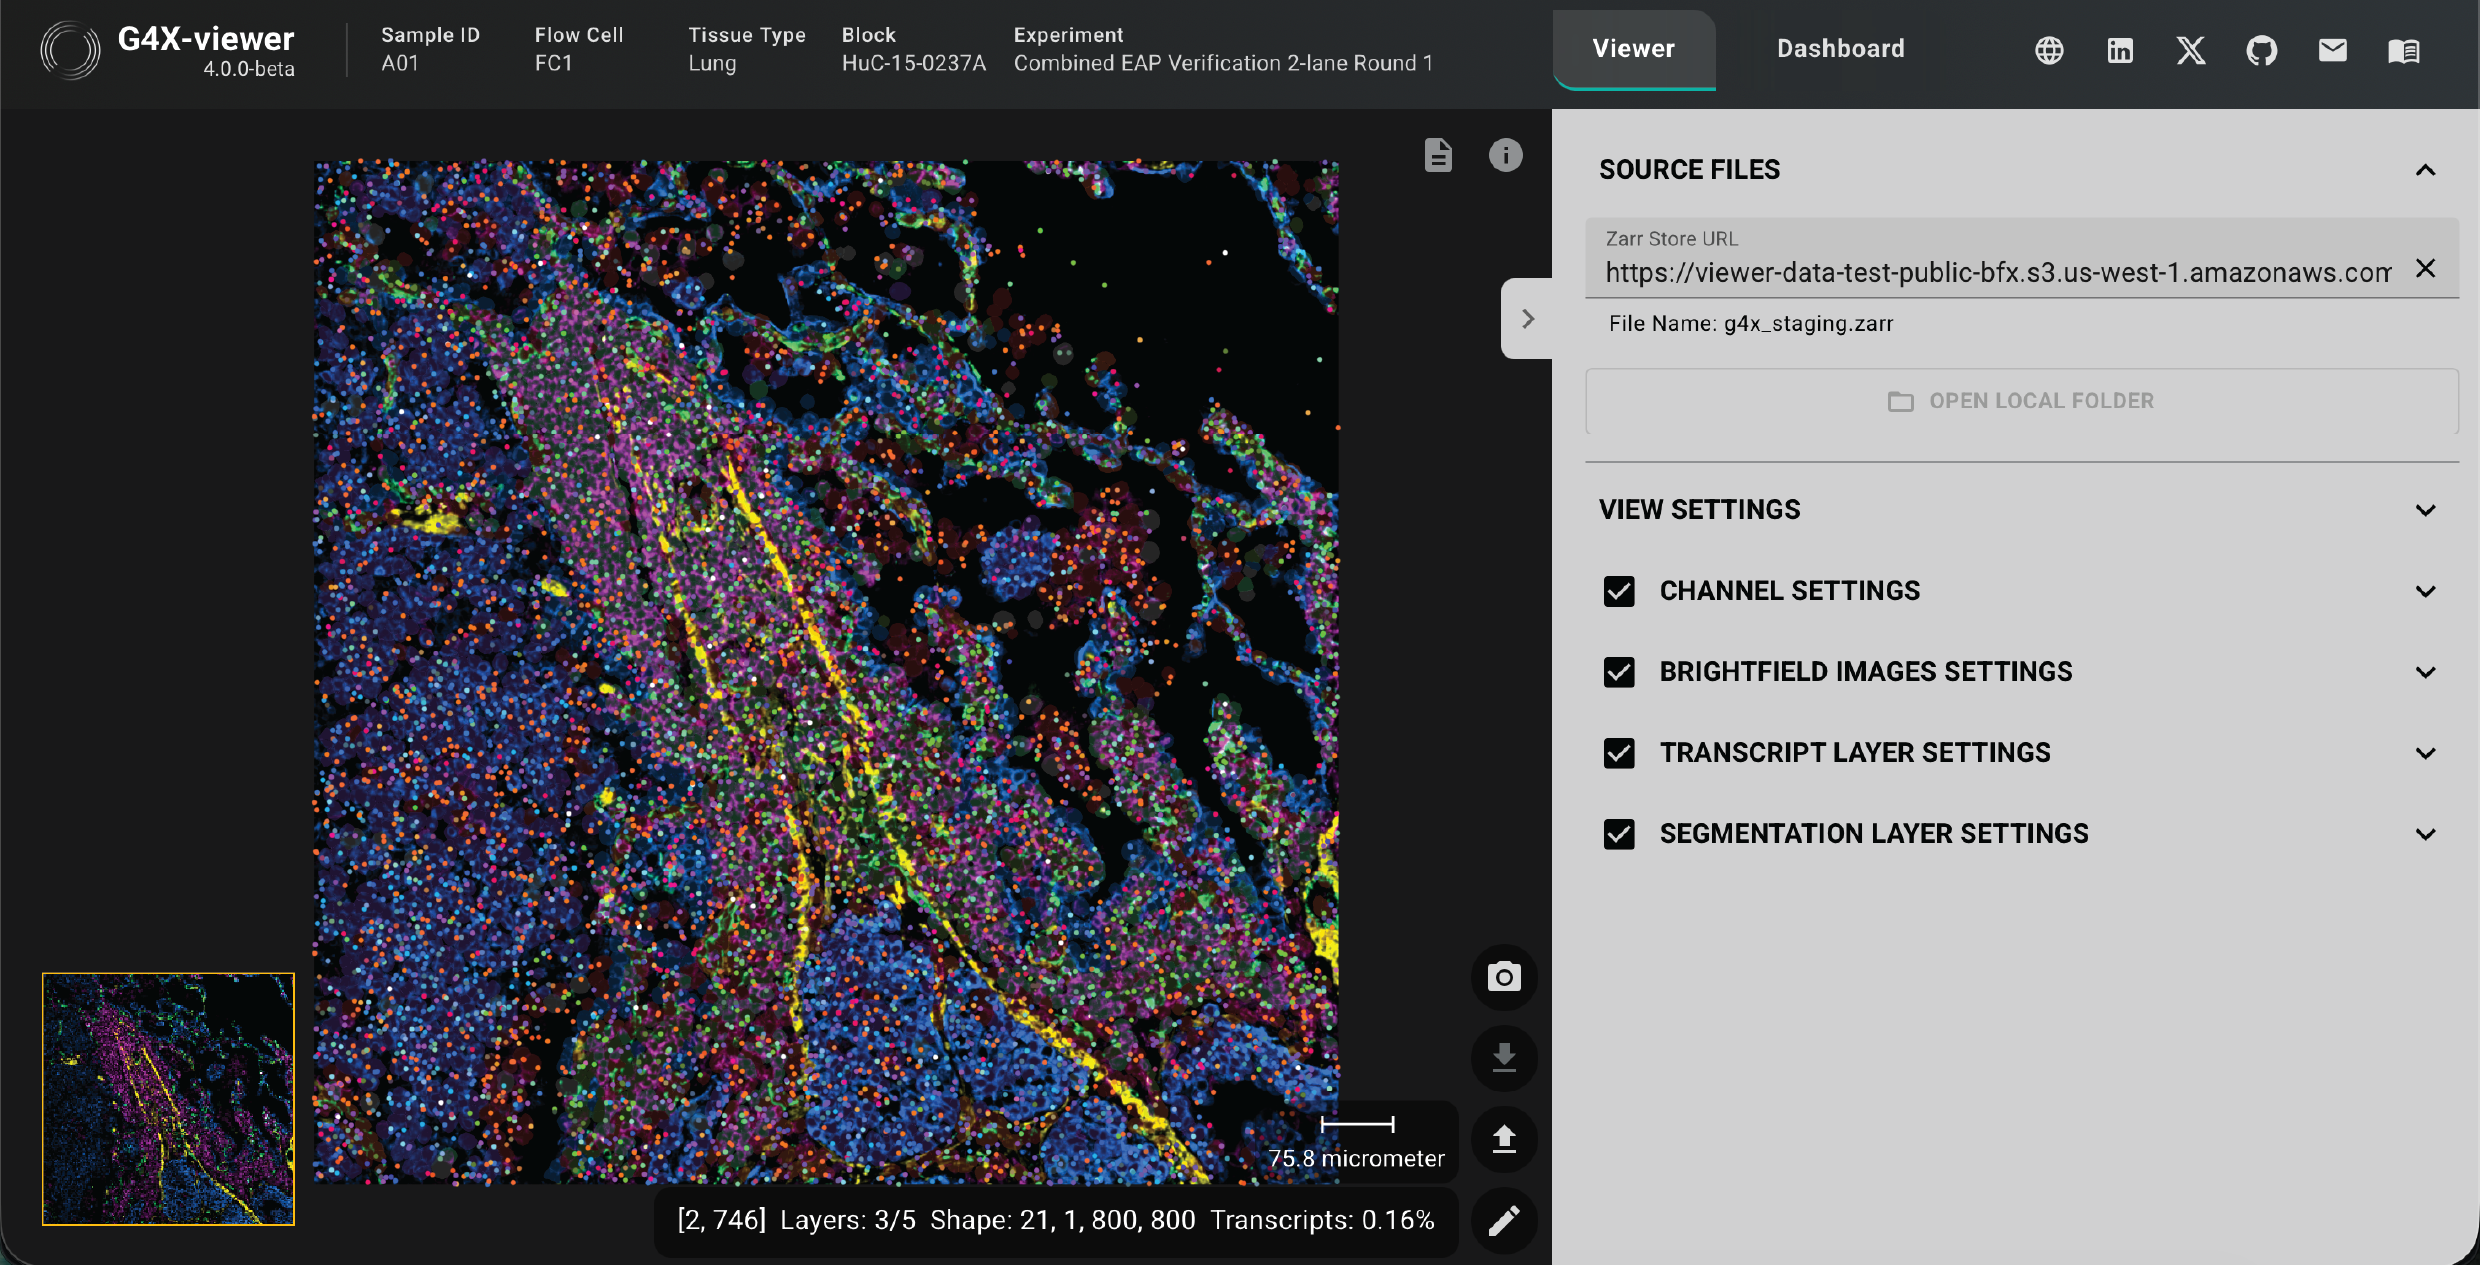2481x1265 pixels.
Task: Clear the Zarr Store URL with X
Action: 2425,268
